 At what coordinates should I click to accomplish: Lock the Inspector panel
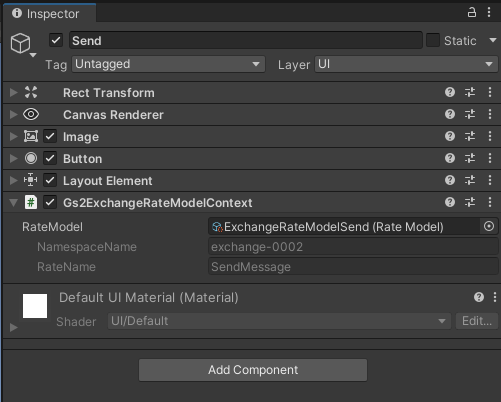point(471,13)
